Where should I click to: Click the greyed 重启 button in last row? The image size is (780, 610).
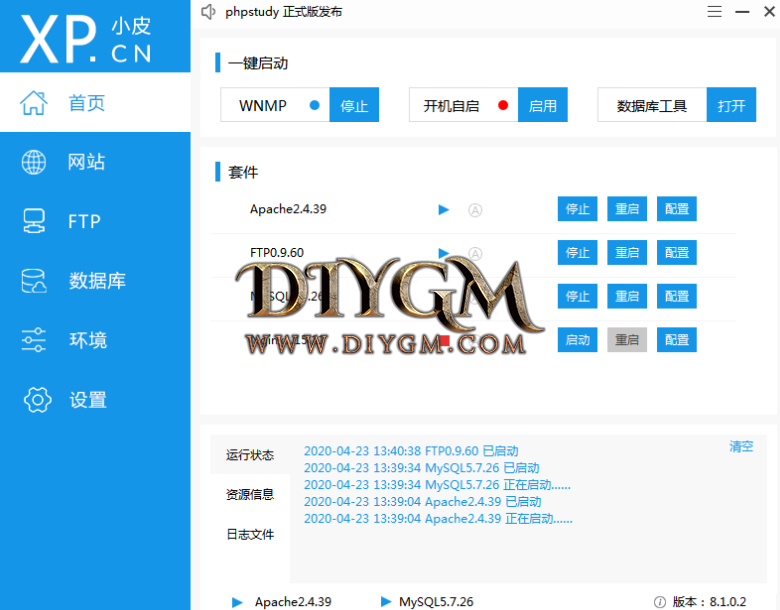click(x=627, y=340)
